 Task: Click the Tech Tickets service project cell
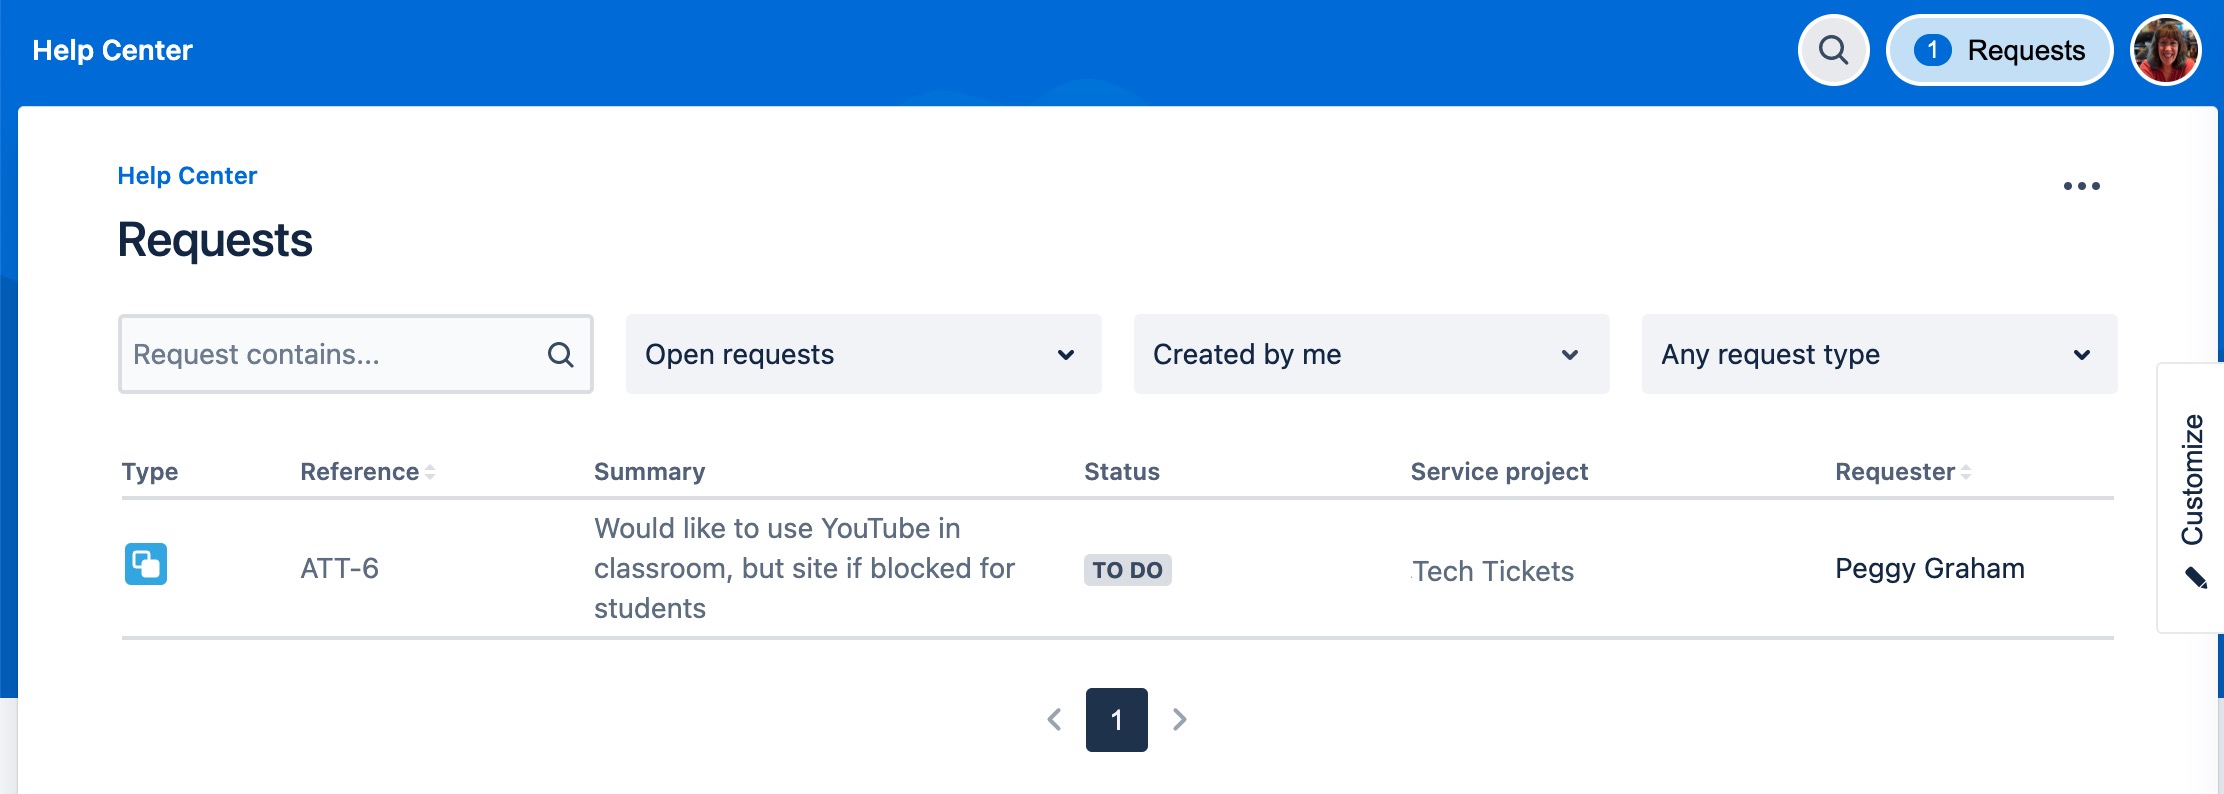coord(1493,571)
